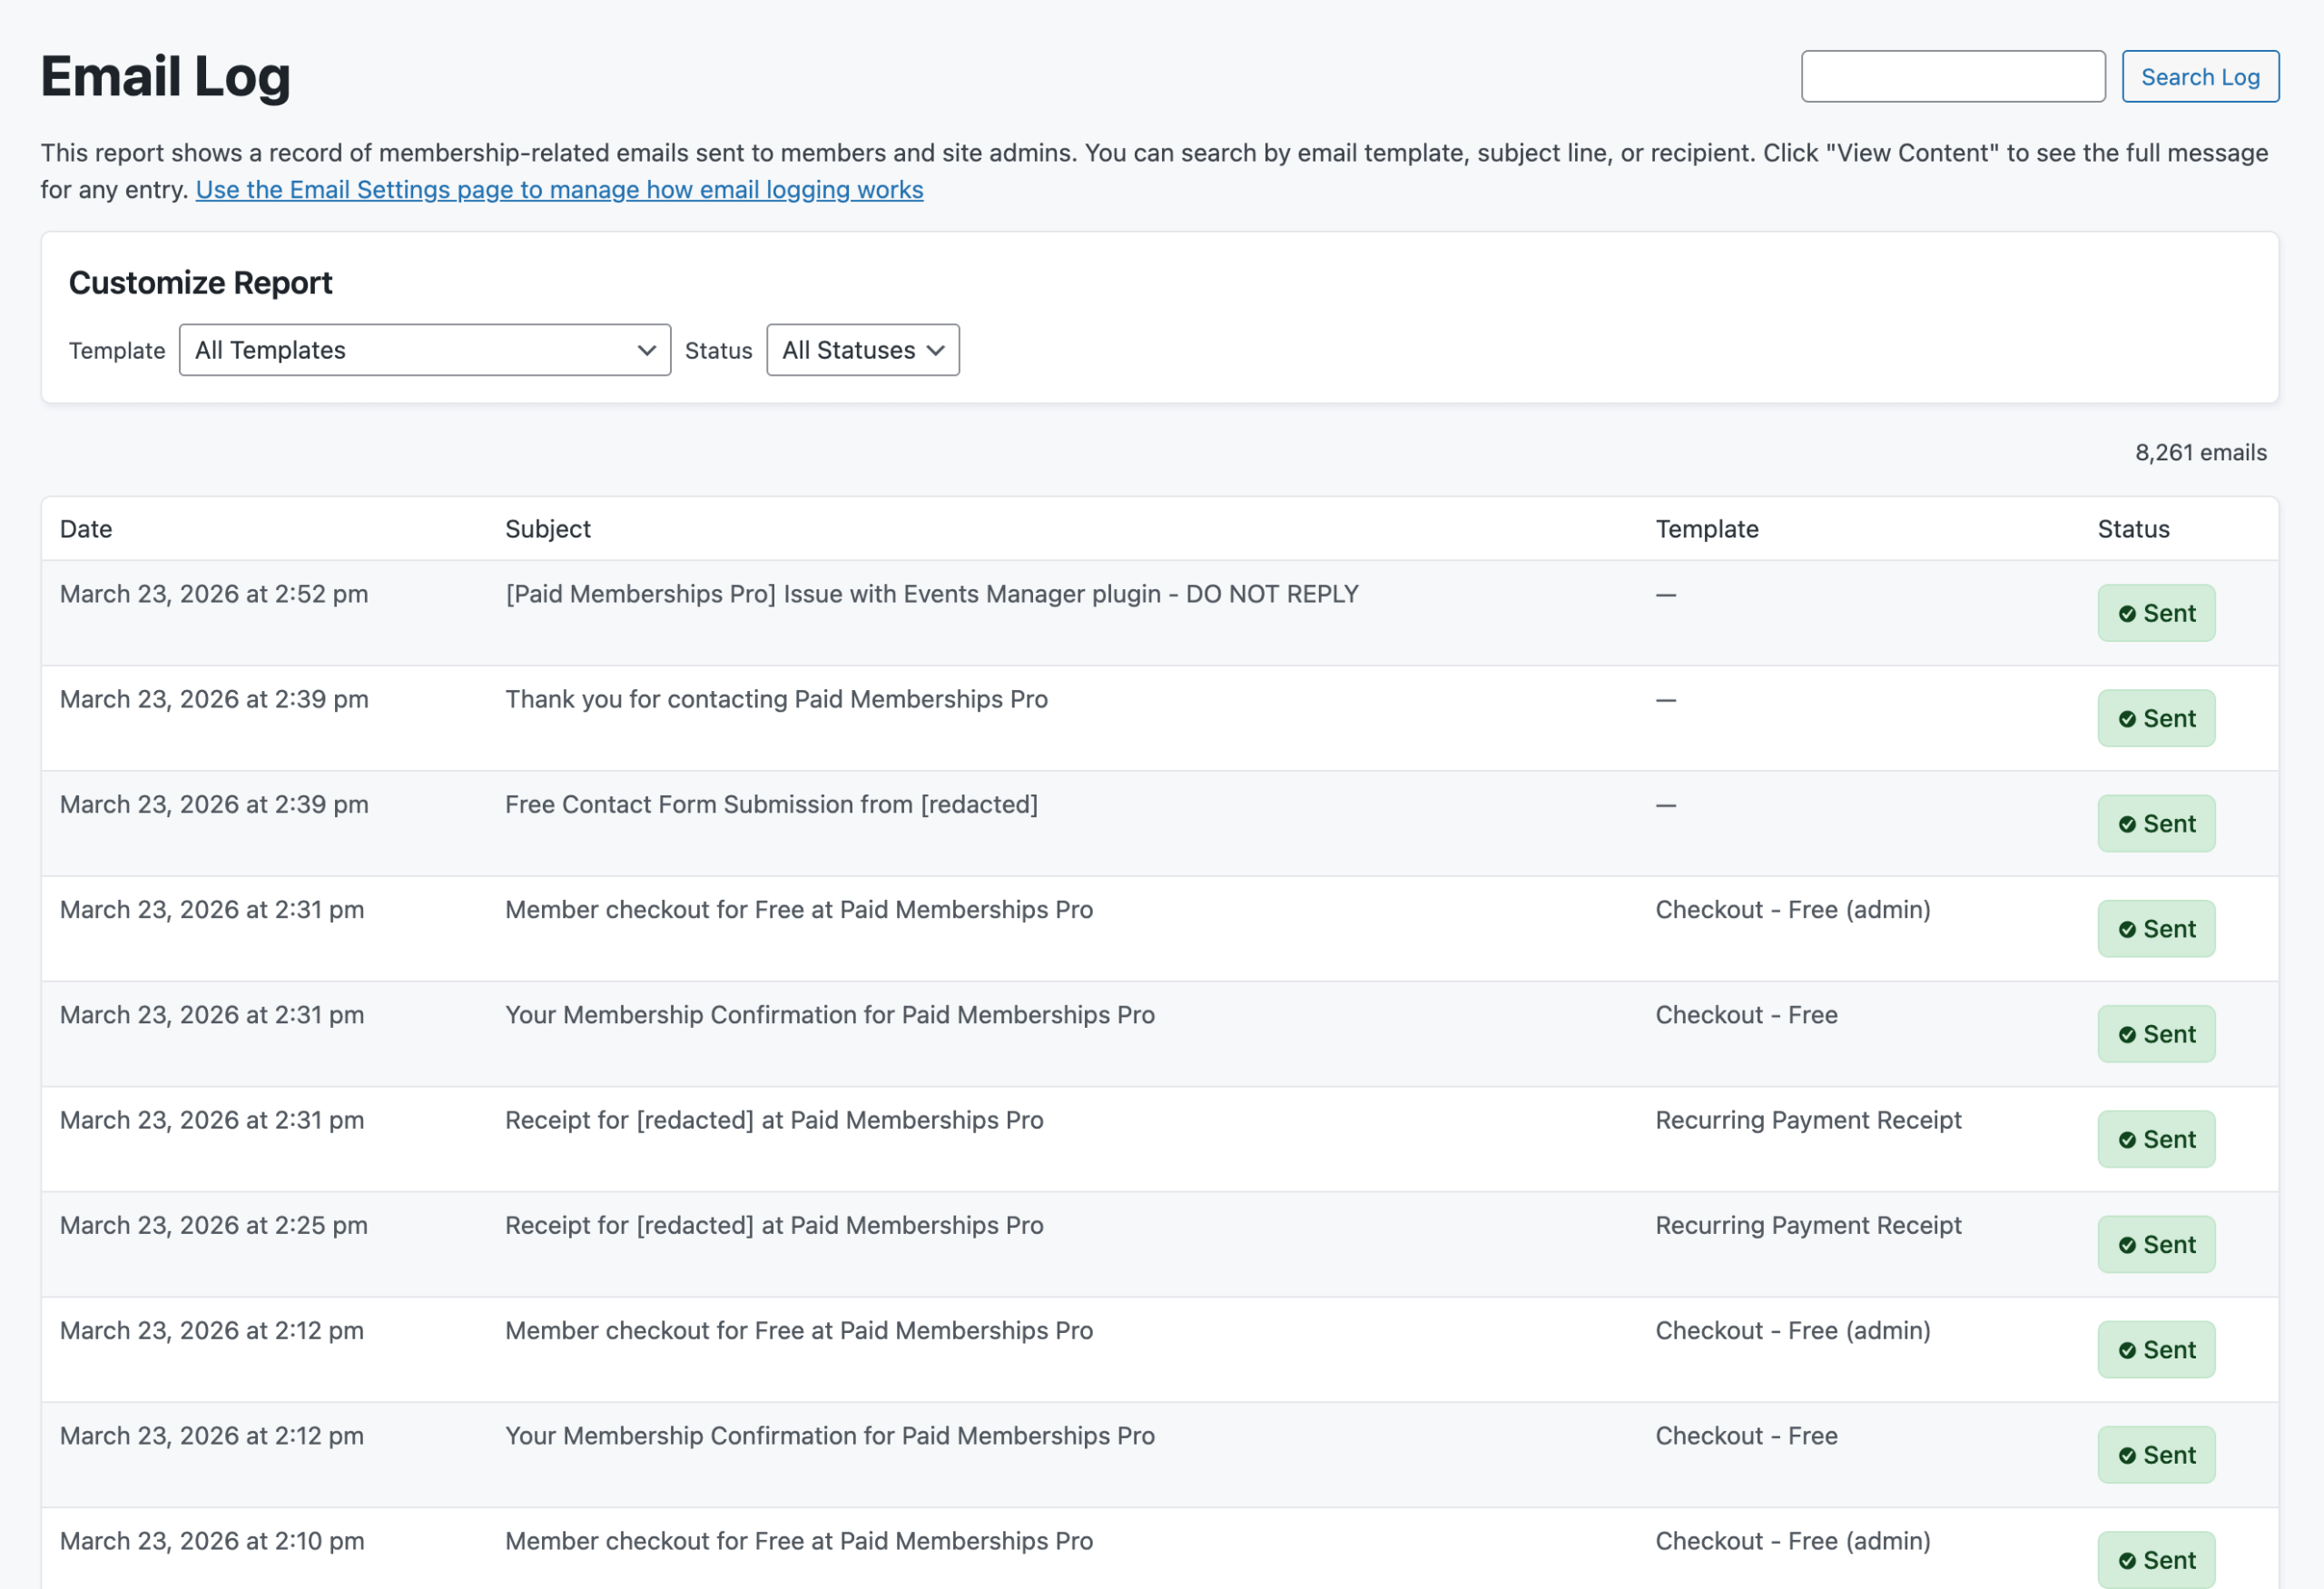Click the Date column header
Screen dimensions: 2324x1589
85,528
